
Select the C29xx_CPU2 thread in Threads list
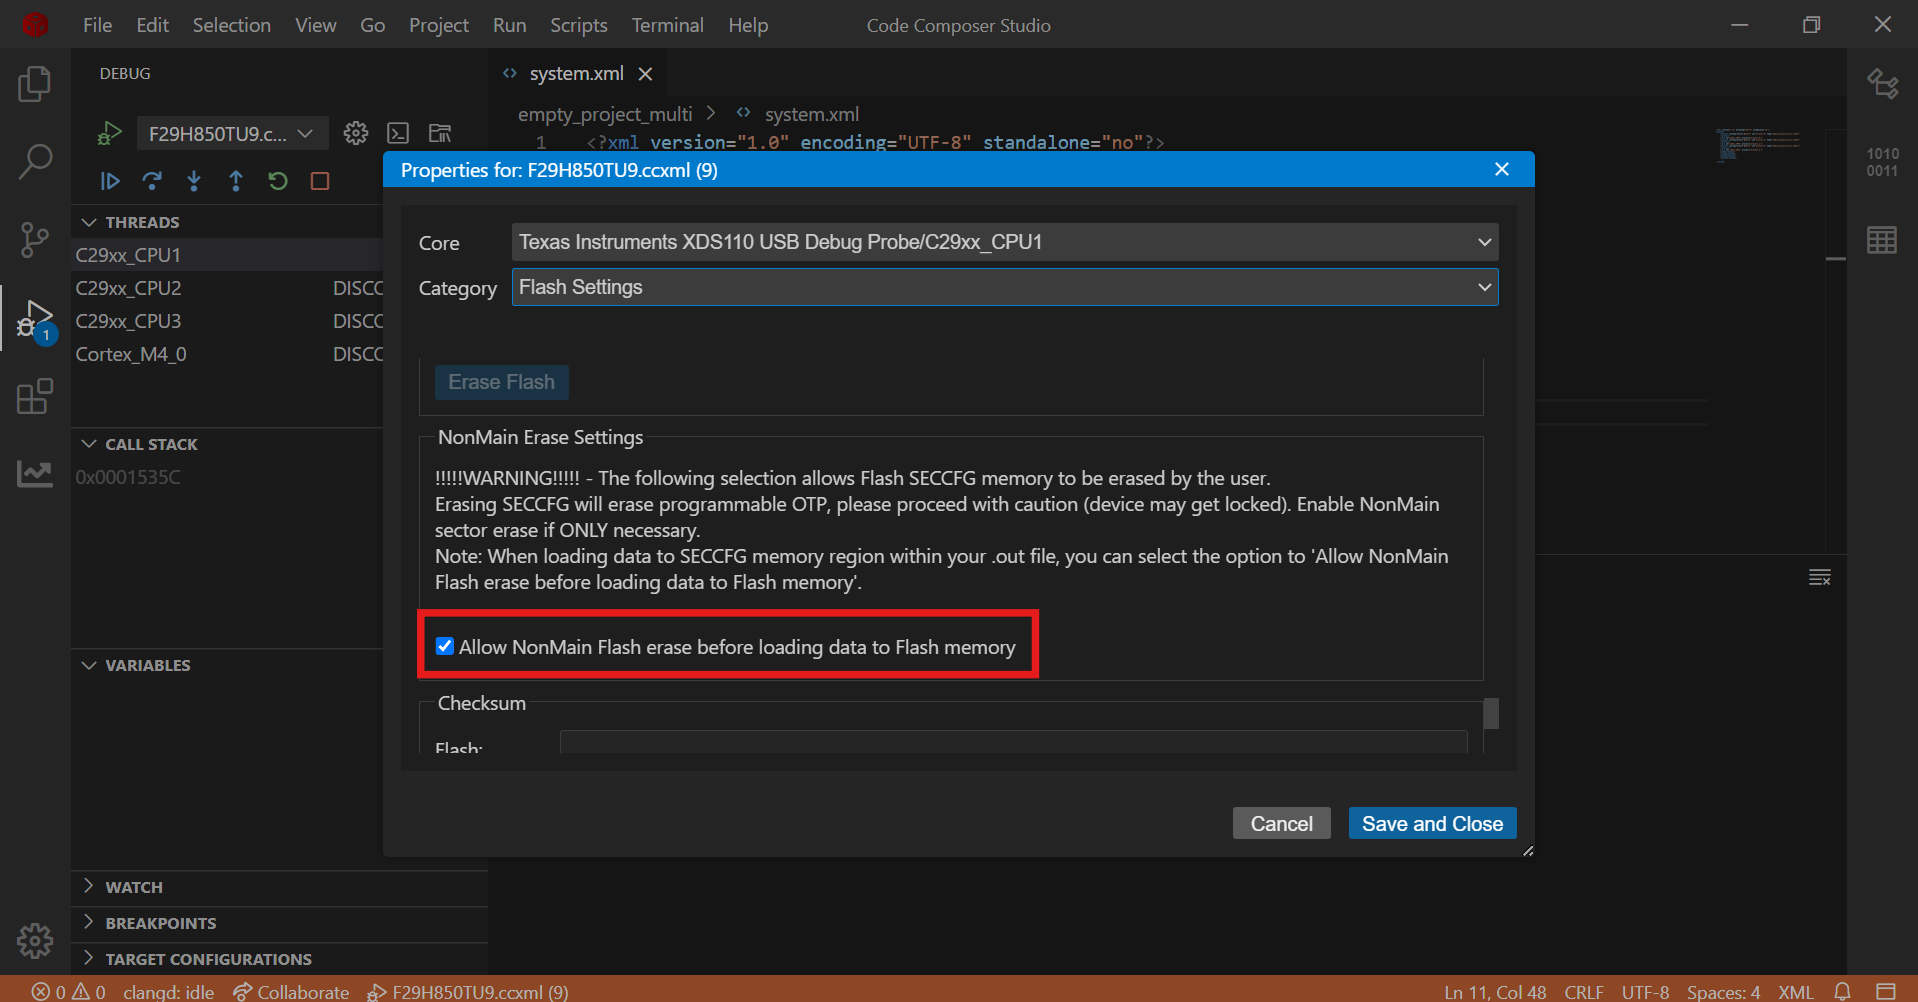pos(128,287)
